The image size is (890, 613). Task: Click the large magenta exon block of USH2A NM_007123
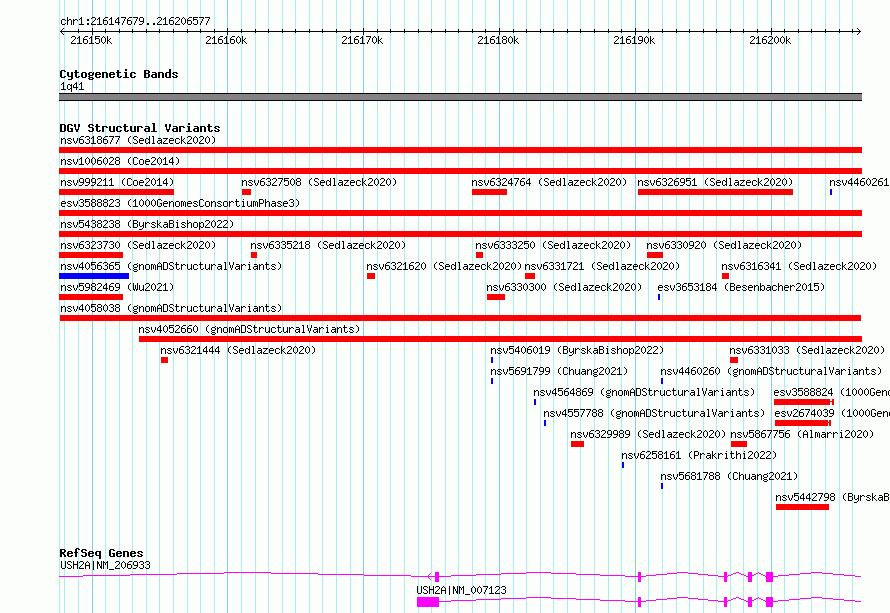pyautogui.click(x=428, y=602)
